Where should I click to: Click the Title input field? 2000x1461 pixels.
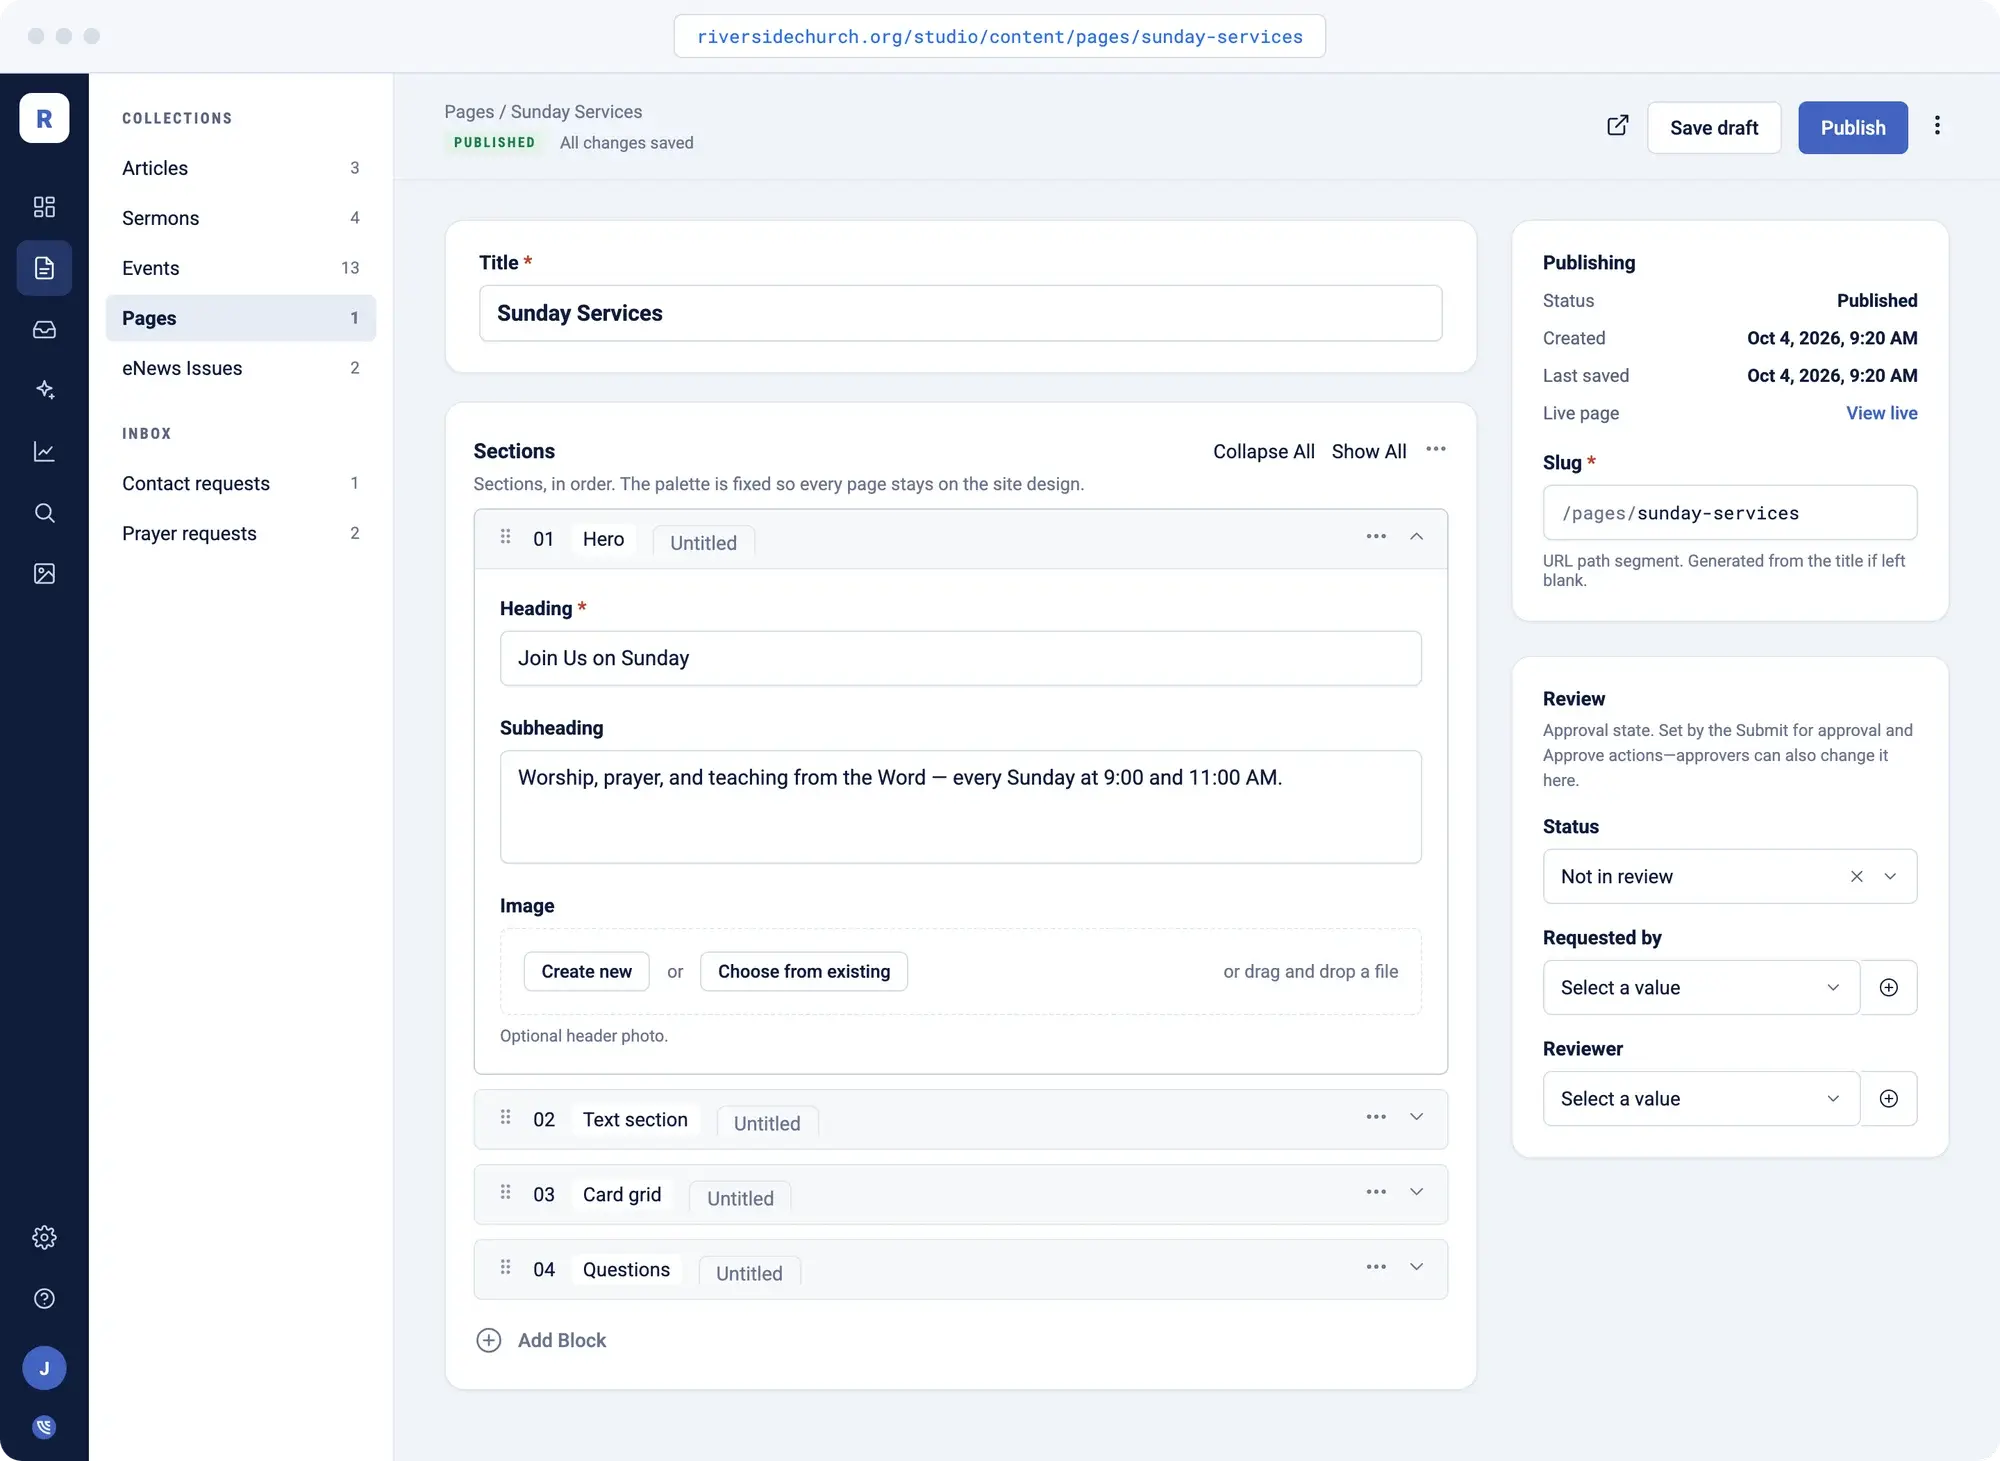[x=960, y=314]
